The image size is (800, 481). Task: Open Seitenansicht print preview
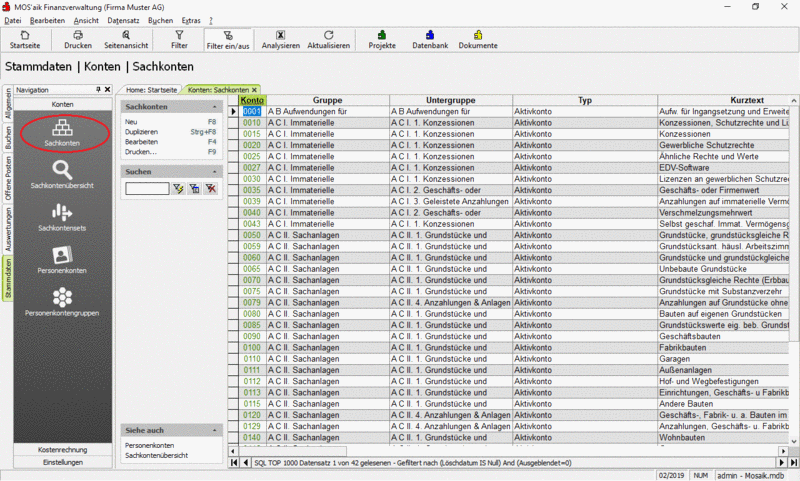126,40
